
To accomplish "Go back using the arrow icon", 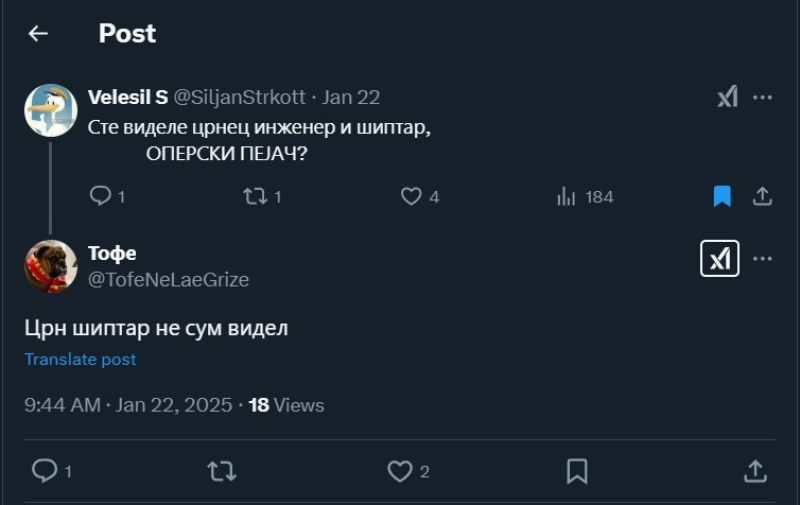I will coord(38,34).
